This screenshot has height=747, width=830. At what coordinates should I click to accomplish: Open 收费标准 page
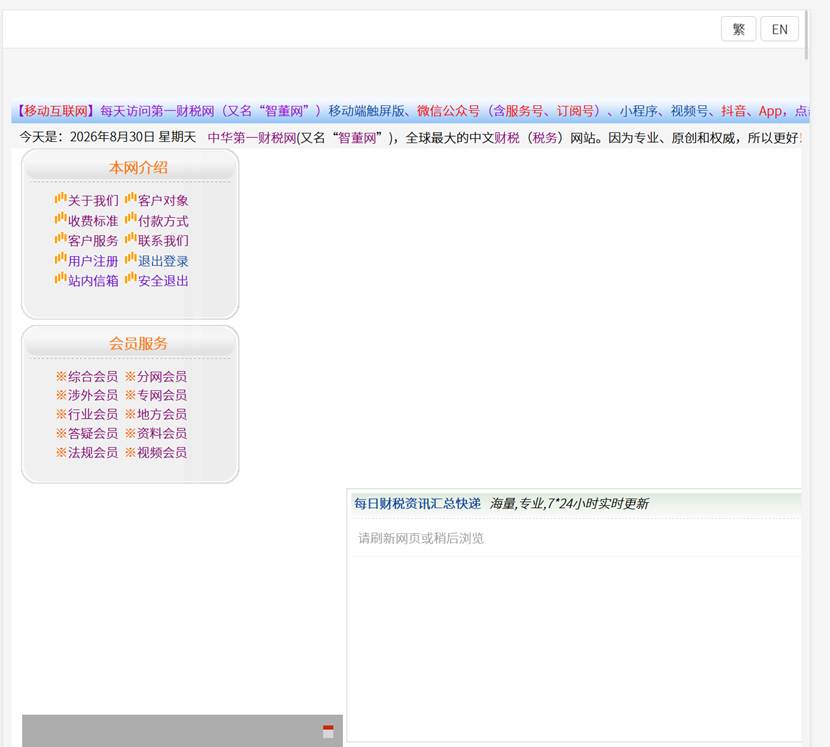click(93, 221)
